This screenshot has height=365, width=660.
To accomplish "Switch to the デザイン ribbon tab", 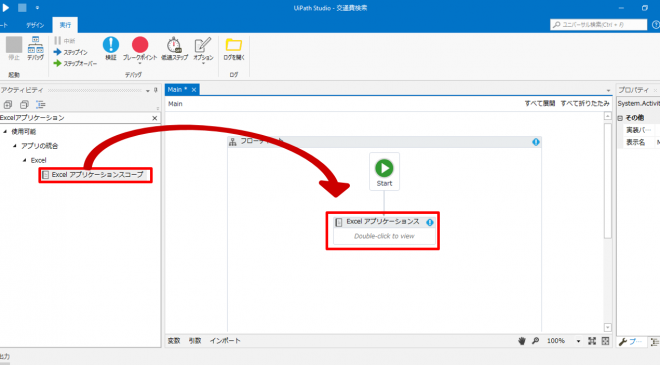I will (35, 25).
